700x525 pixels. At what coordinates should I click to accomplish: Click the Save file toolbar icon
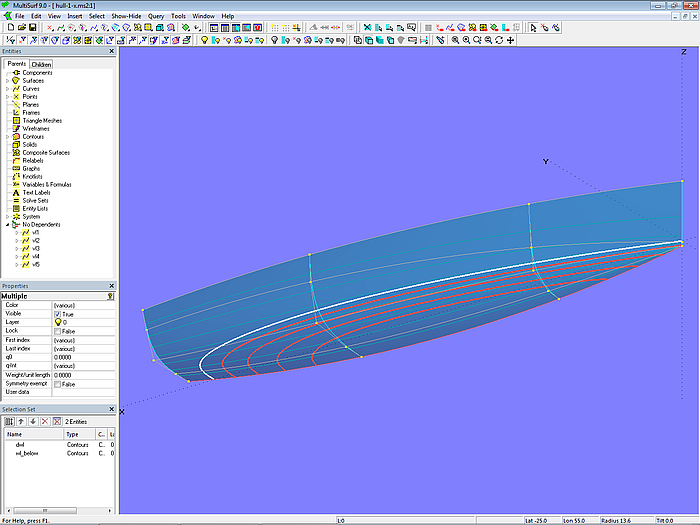pyautogui.click(x=33, y=28)
